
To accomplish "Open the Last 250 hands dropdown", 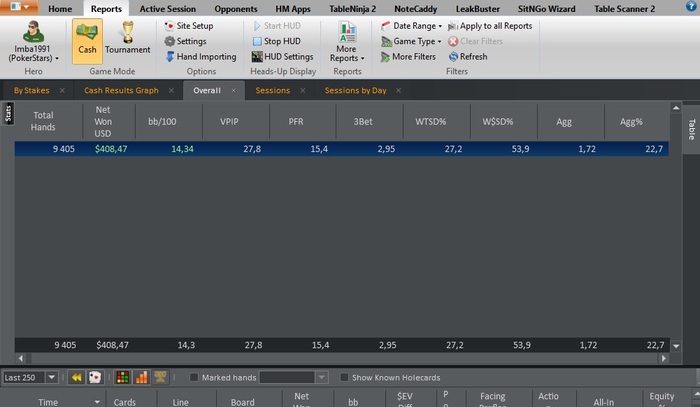I will (x=52, y=378).
